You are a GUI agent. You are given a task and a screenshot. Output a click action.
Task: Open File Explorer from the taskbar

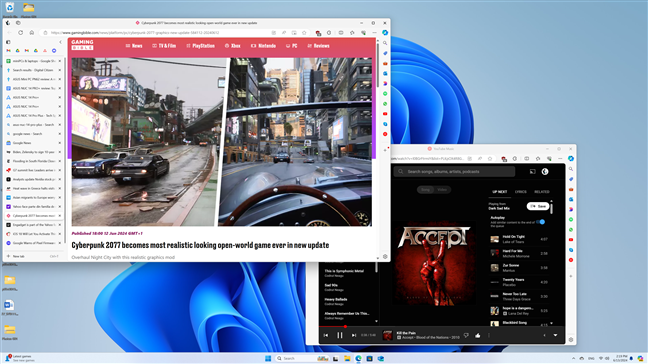347,358
